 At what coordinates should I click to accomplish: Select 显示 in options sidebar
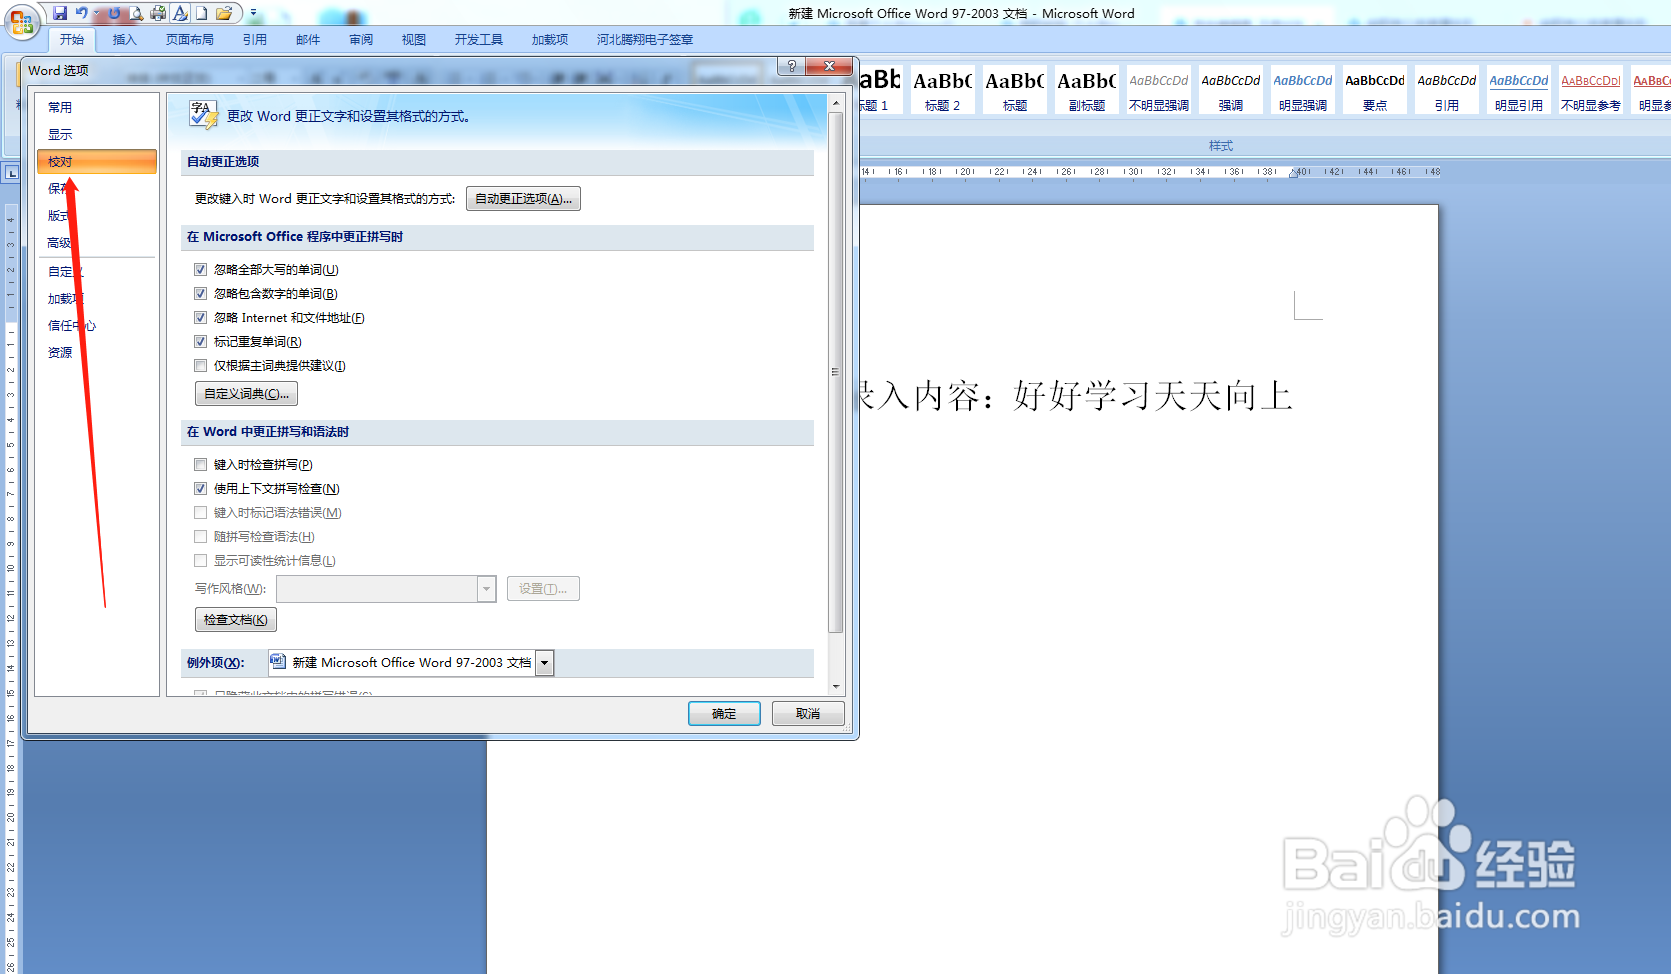click(96, 135)
